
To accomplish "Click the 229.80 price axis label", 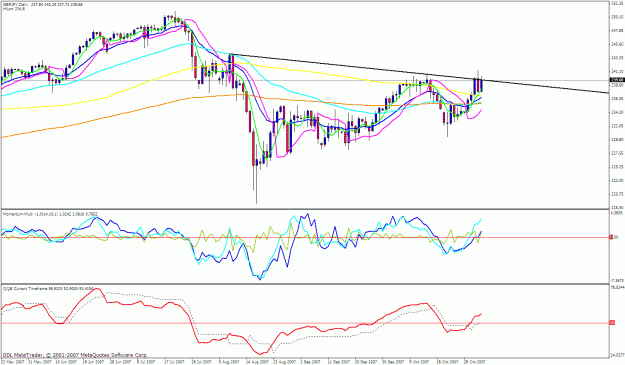I will pyautogui.click(x=617, y=139).
